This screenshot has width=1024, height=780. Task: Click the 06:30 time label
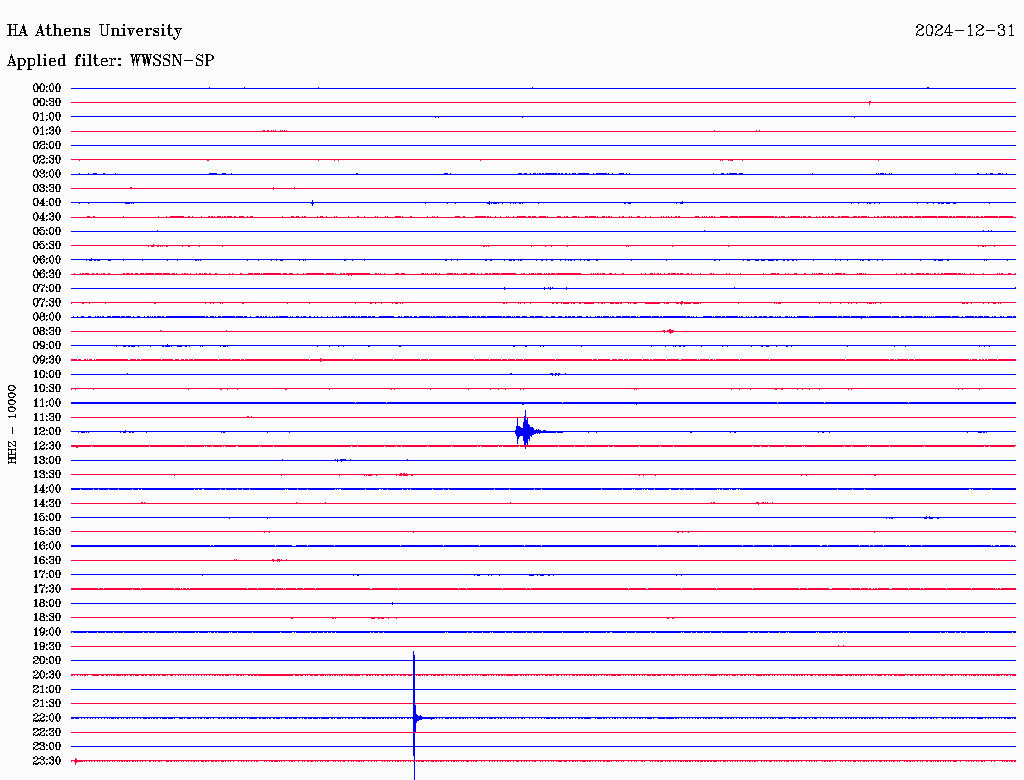pos(47,274)
